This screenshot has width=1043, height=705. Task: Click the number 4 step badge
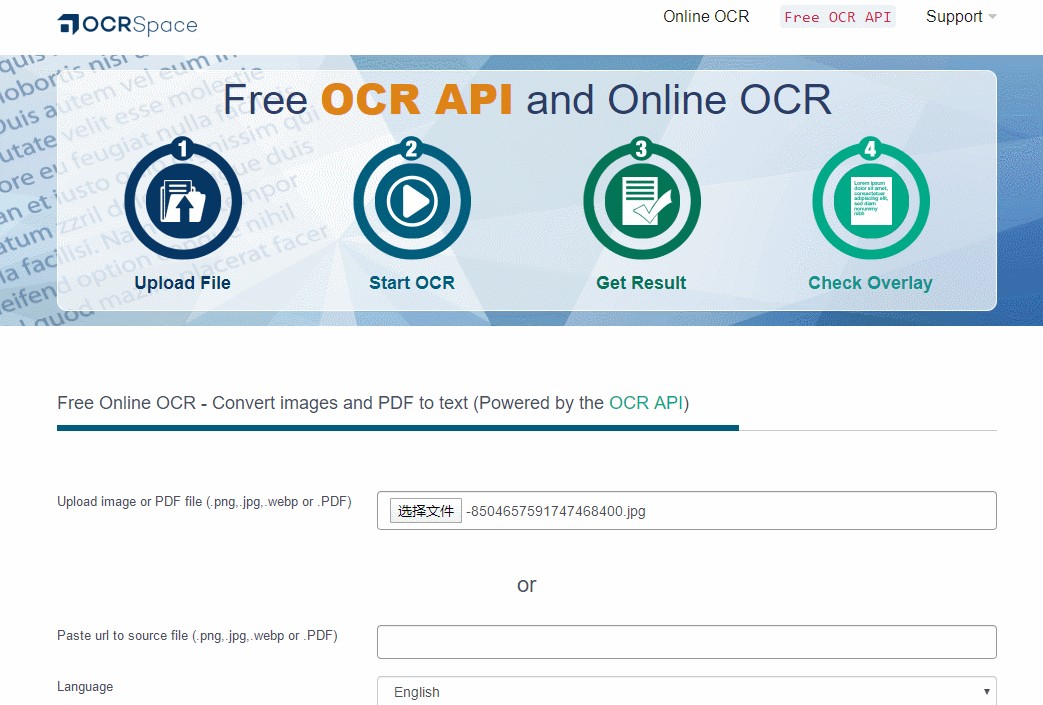pyautogui.click(x=870, y=150)
